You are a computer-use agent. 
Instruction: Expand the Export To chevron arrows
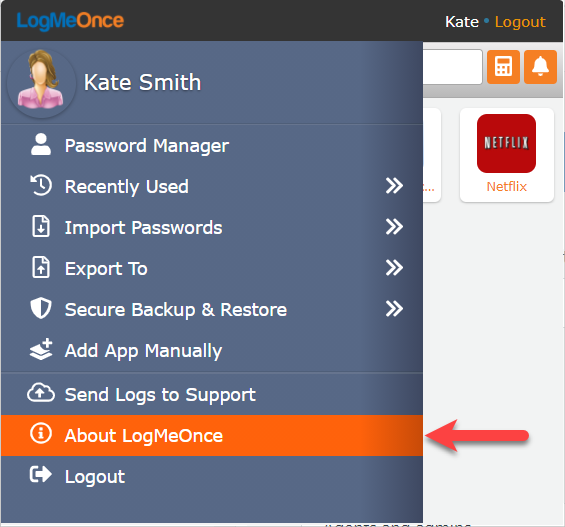[x=394, y=268]
